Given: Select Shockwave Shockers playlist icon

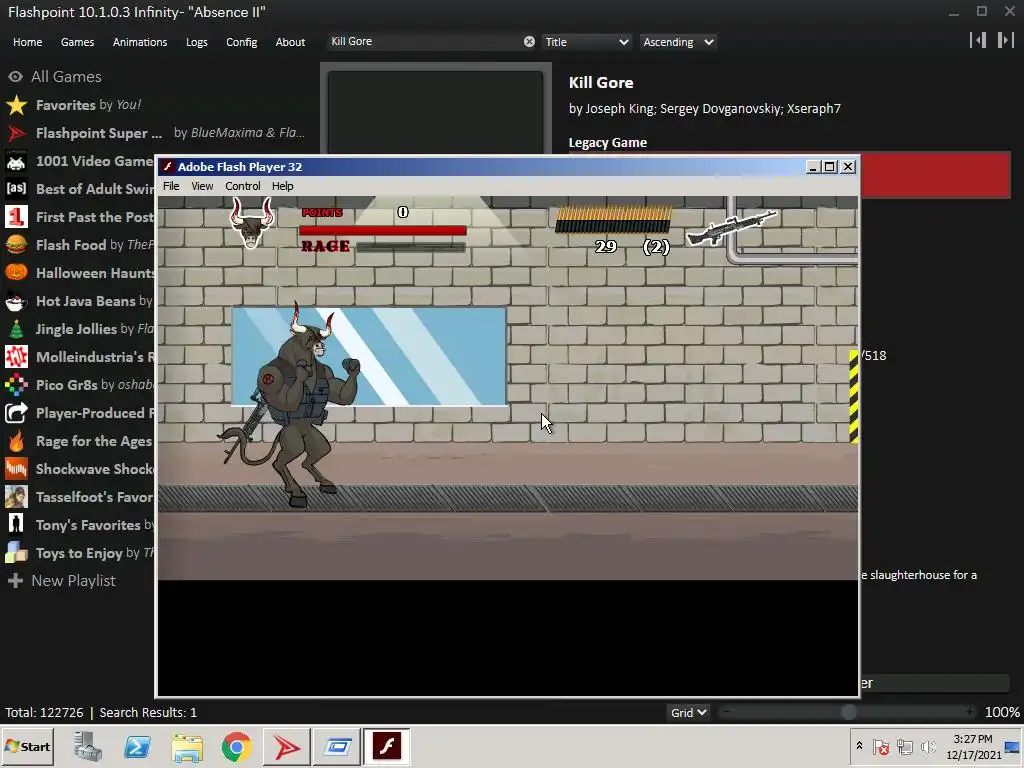Looking at the screenshot, I should pos(16,469).
